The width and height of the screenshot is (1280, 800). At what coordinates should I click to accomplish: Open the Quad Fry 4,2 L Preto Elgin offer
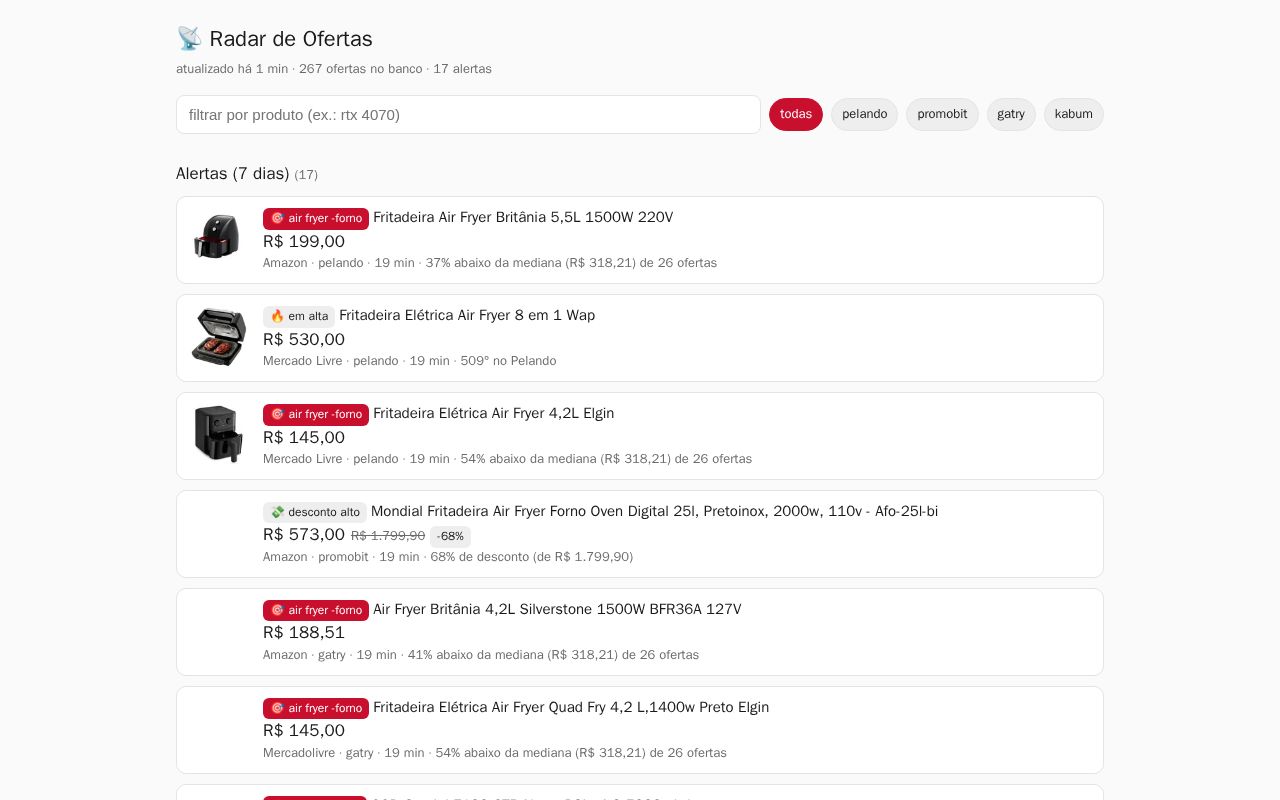point(571,707)
